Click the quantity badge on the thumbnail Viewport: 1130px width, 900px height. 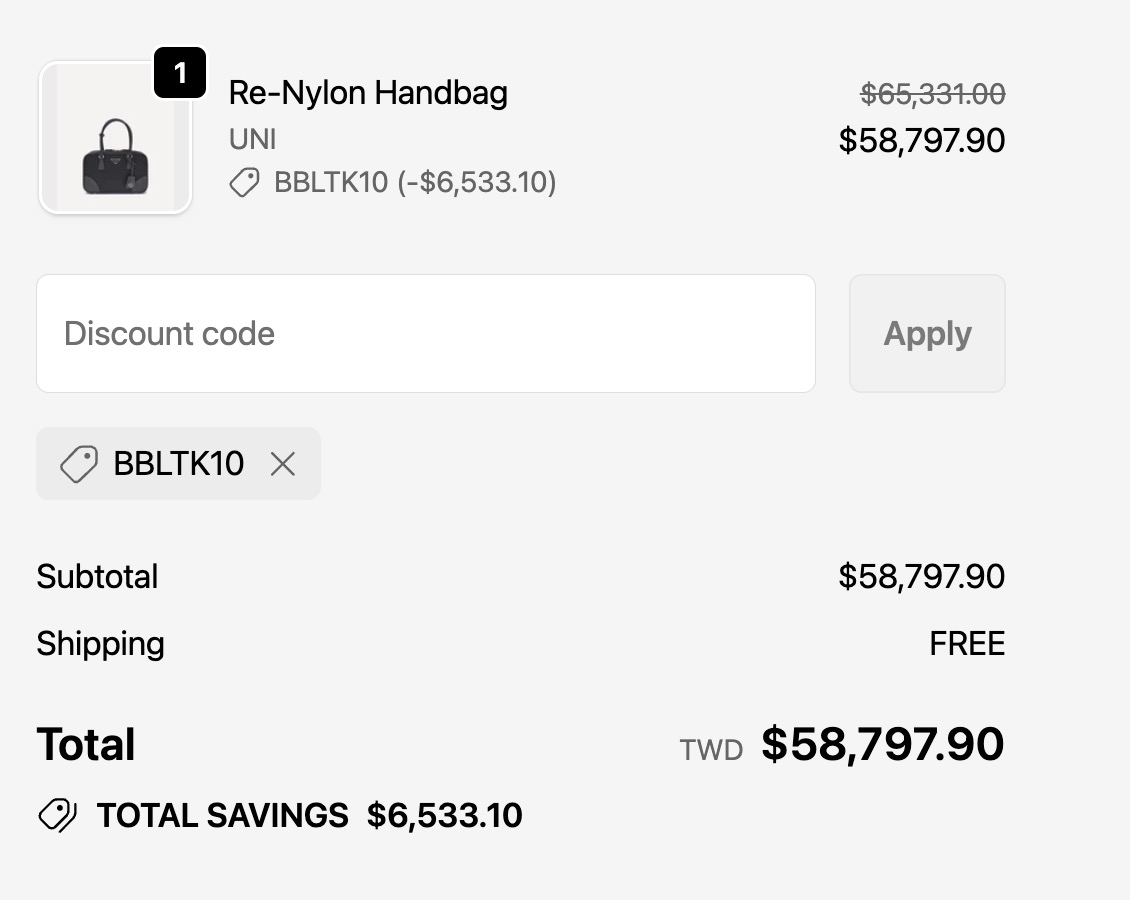180,73
